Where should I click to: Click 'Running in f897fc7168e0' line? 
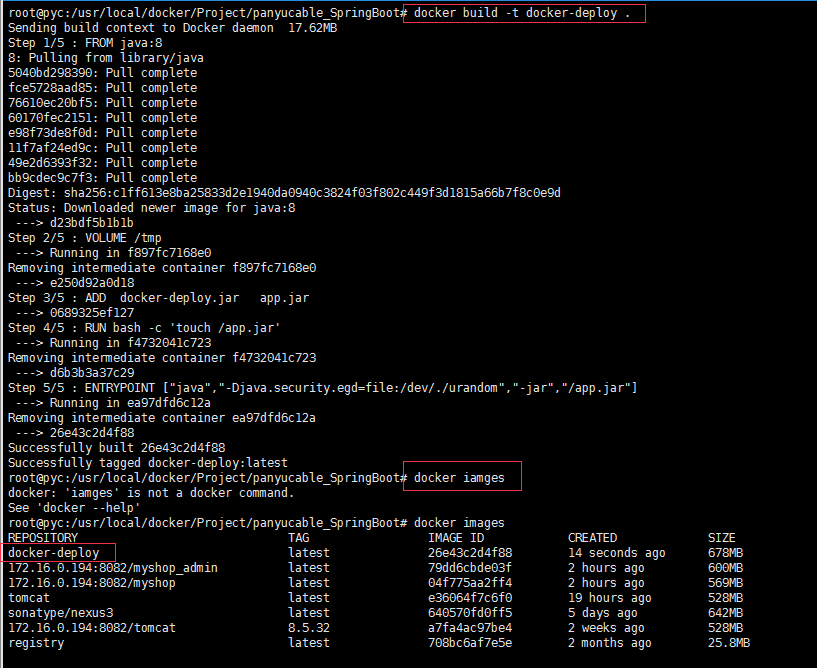click(113, 253)
